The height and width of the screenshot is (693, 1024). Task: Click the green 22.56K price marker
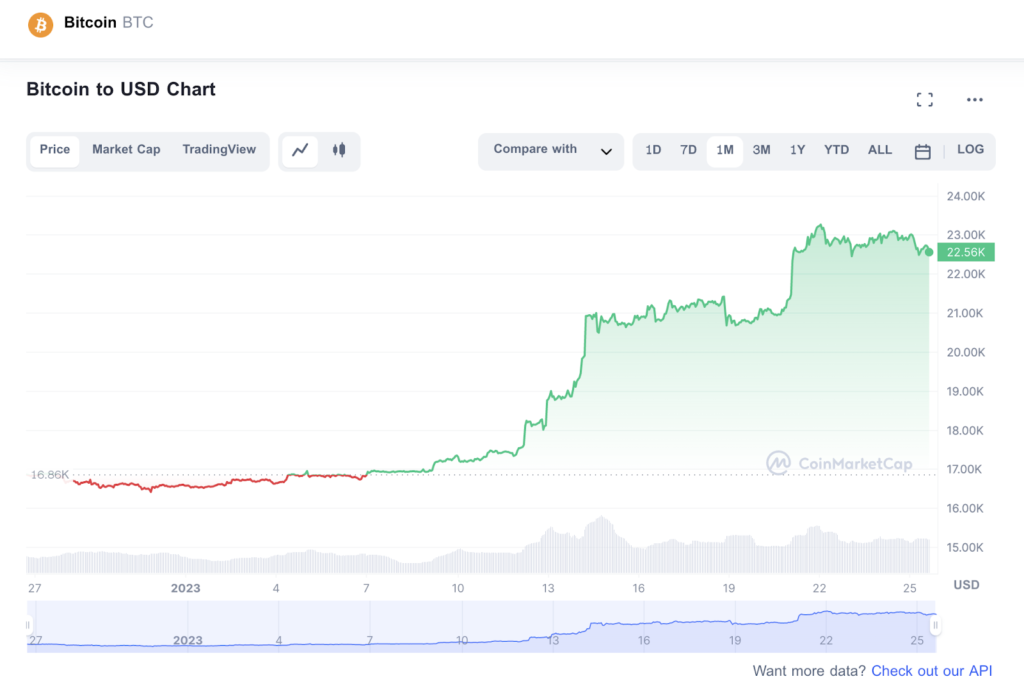click(965, 252)
